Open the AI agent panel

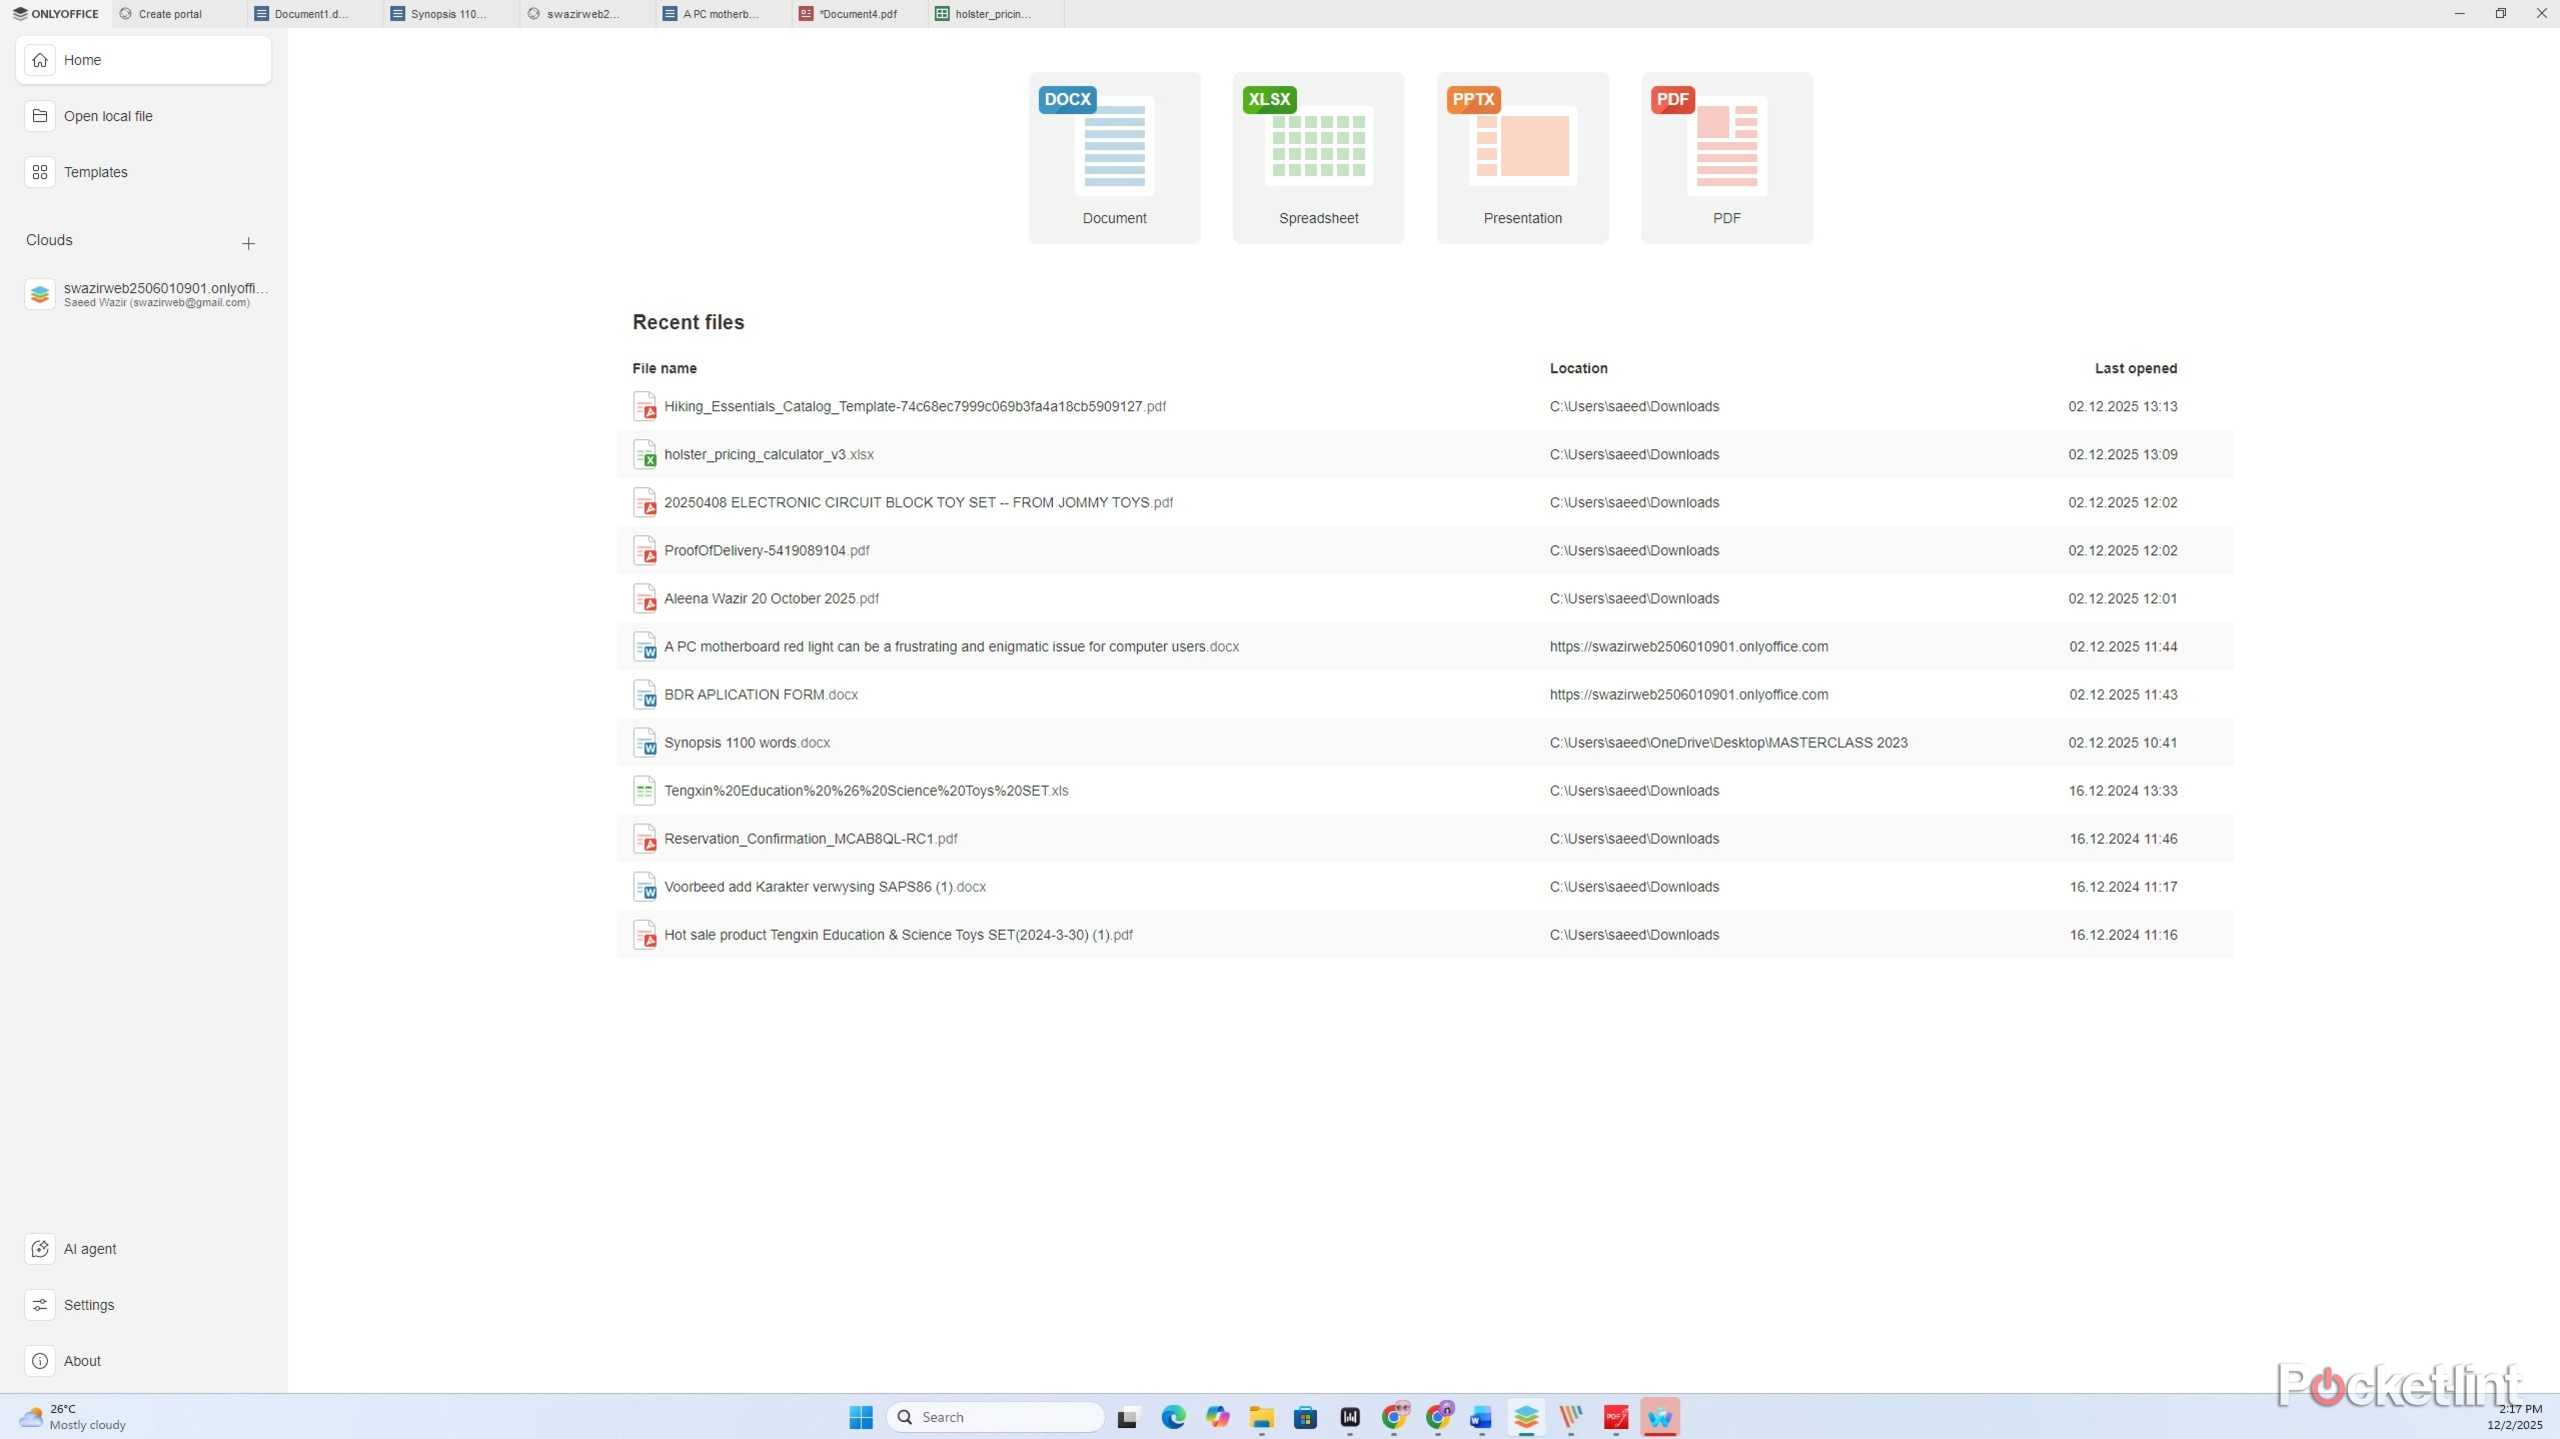(143, 1248)
